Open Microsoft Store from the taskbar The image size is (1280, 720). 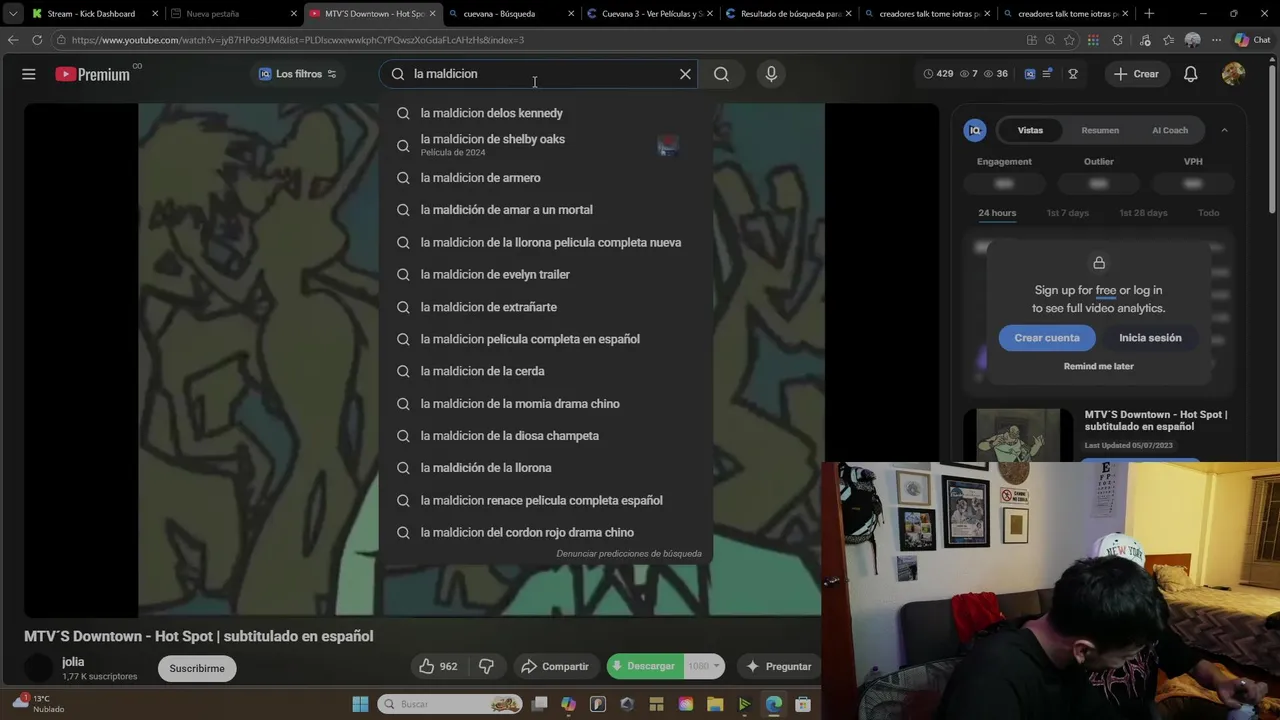(802, 704)
